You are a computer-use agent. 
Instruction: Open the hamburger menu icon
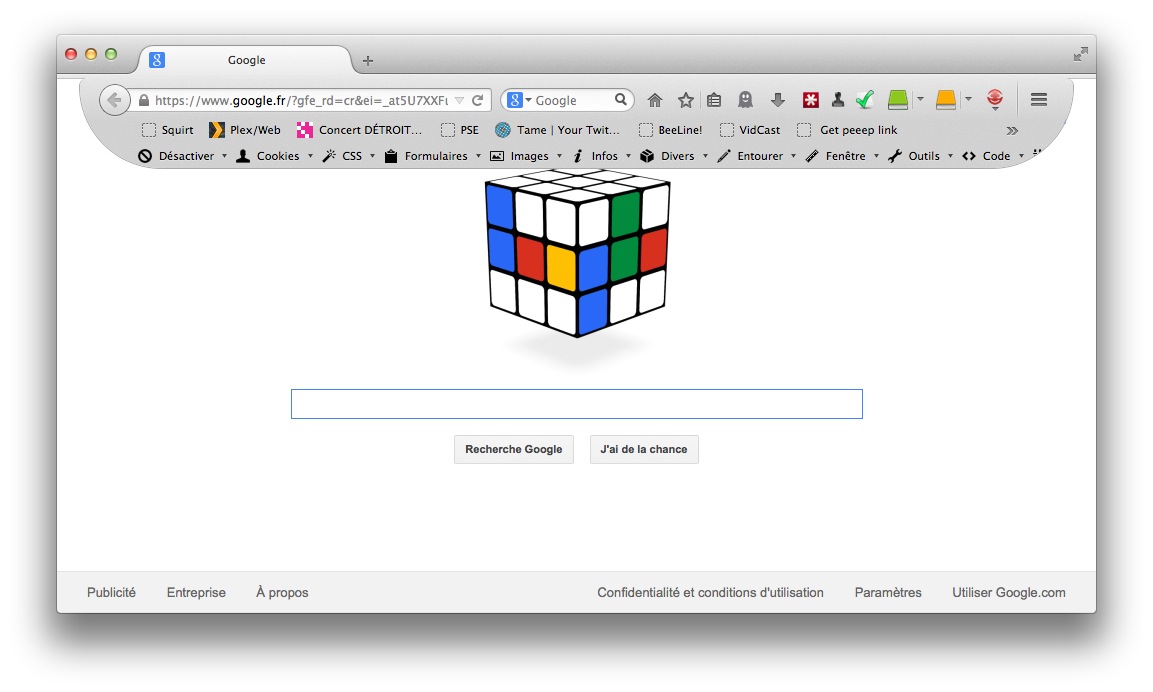point(1038,99)
